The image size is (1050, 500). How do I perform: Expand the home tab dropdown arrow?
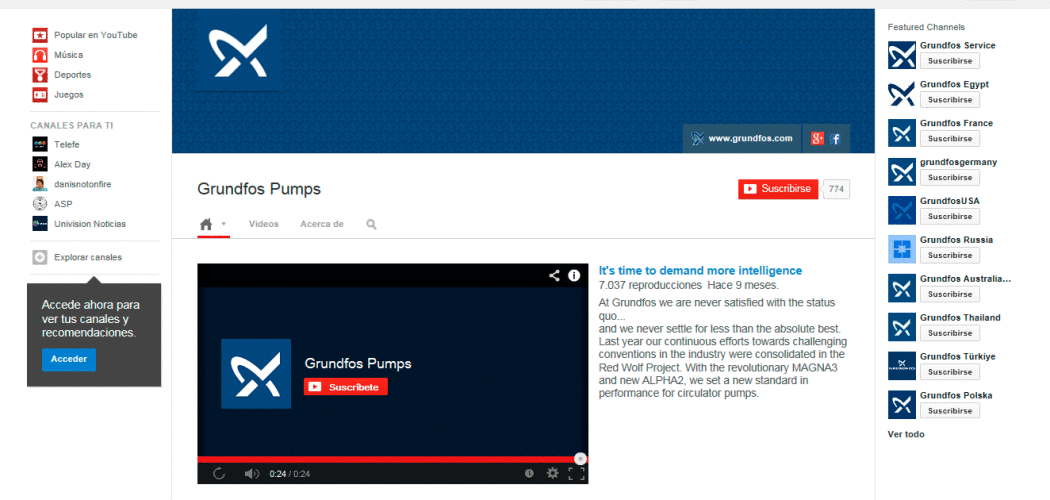tap(224, 224)
